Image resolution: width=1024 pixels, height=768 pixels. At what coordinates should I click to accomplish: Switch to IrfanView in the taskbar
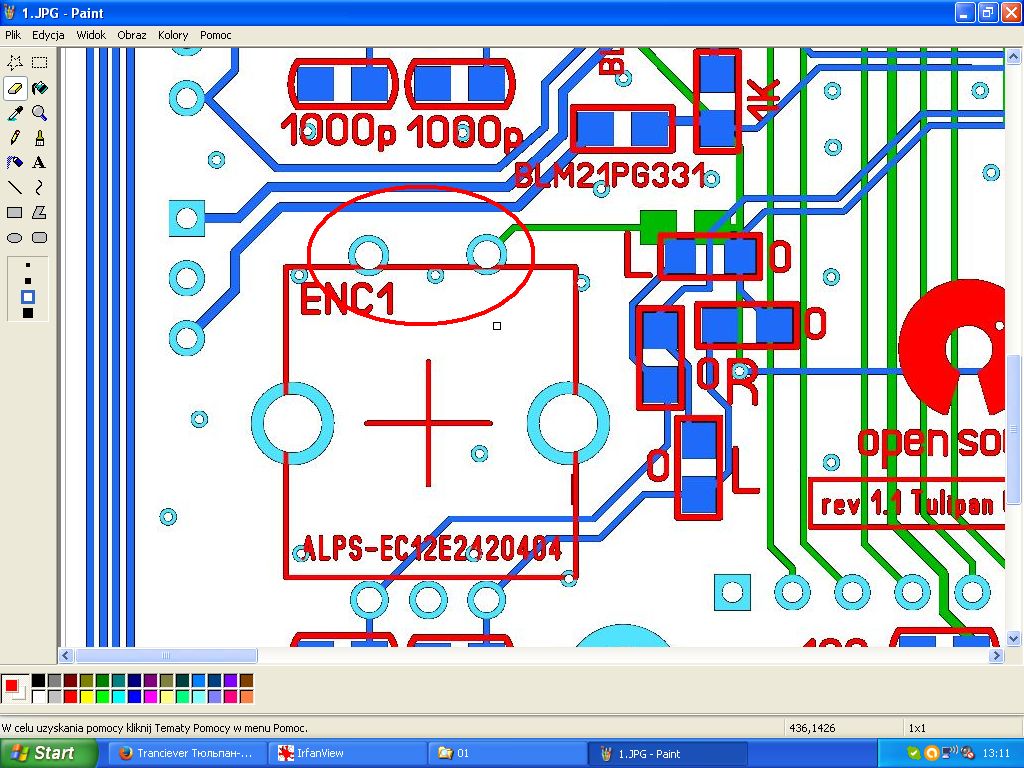click(x=315, y=753)
